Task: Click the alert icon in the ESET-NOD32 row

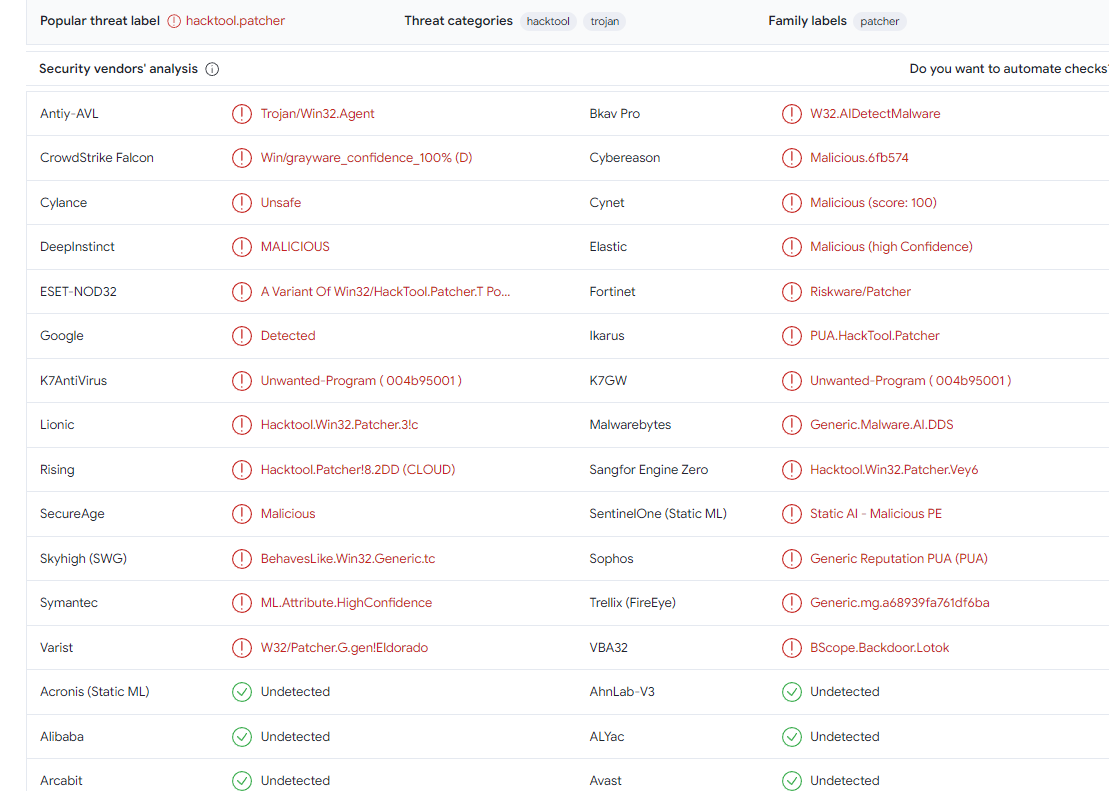Action: pyautogui.click(x=242, y=291)
